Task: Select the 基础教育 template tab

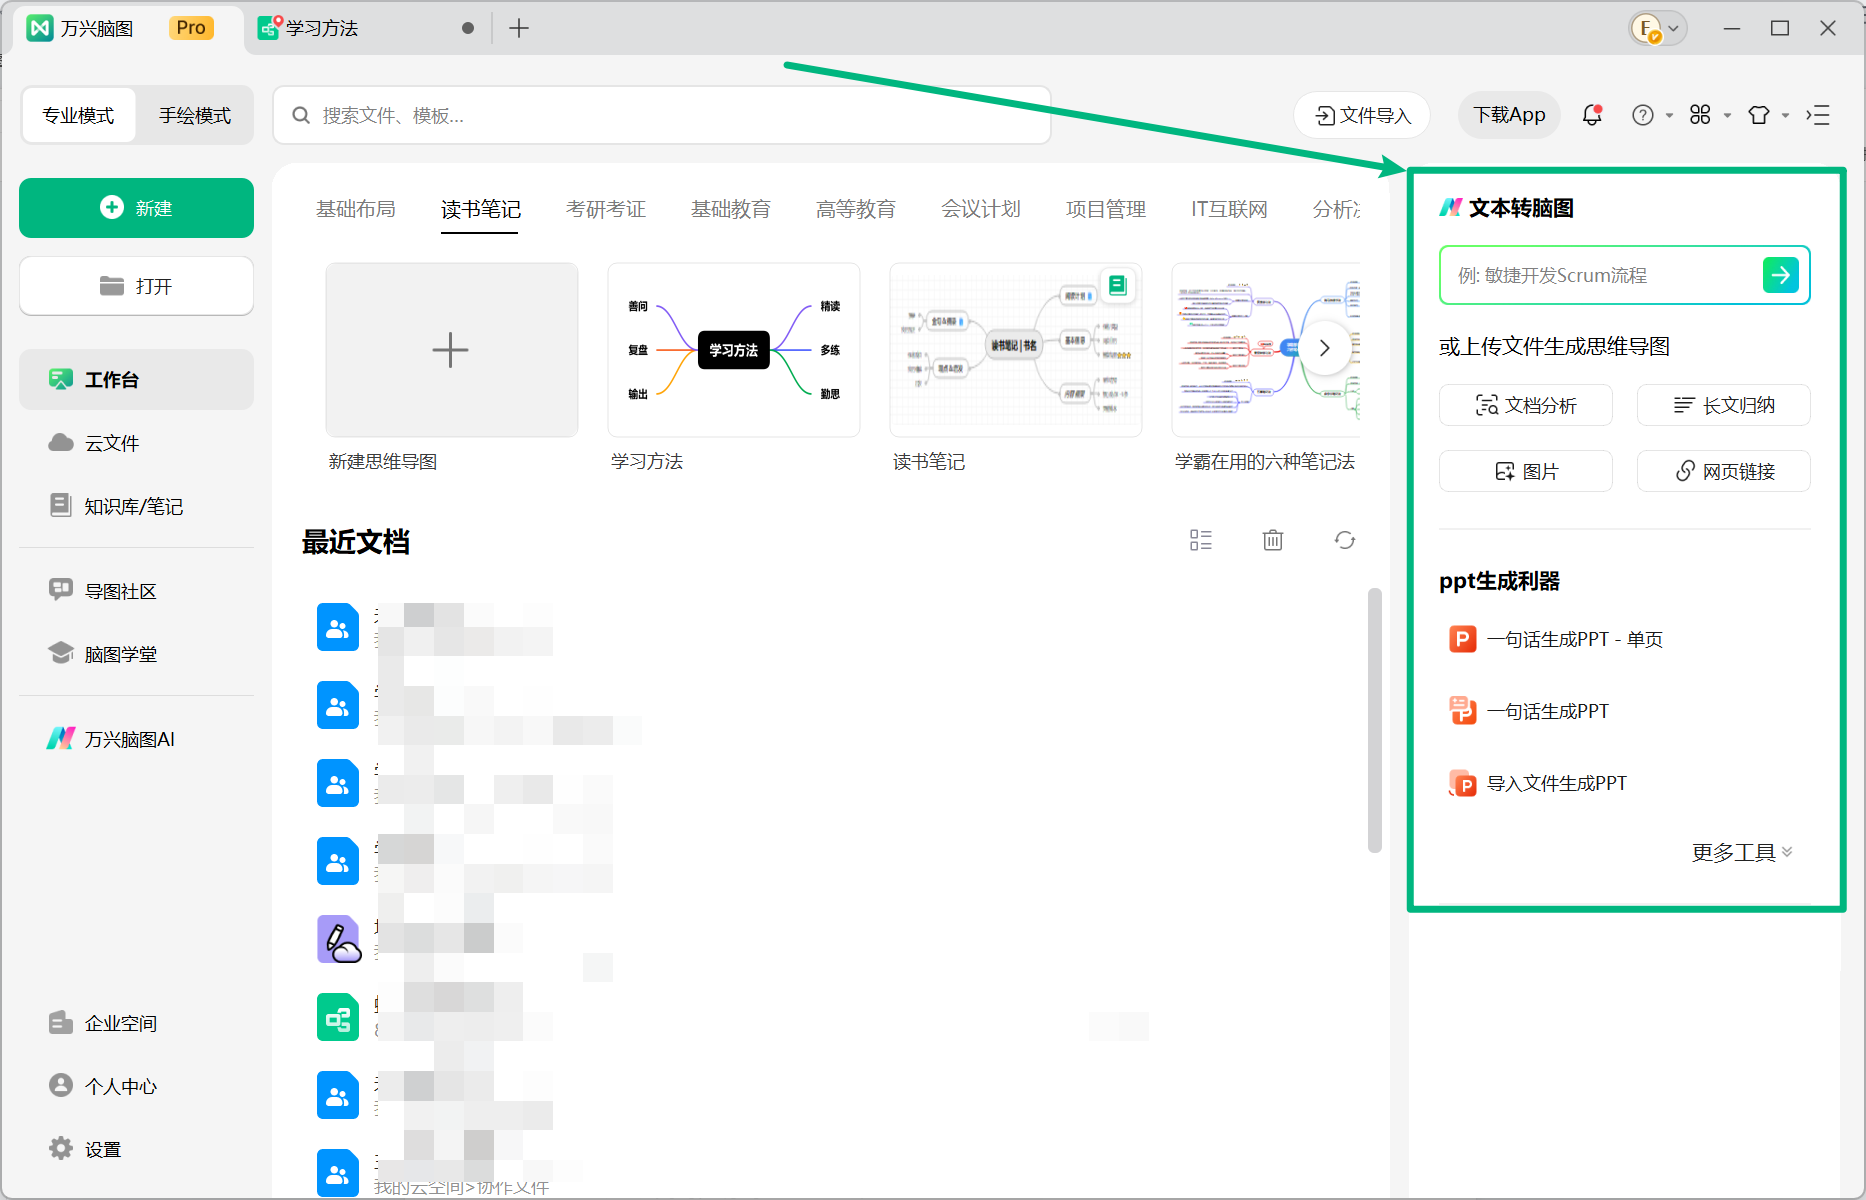Action: click(731, 209)
